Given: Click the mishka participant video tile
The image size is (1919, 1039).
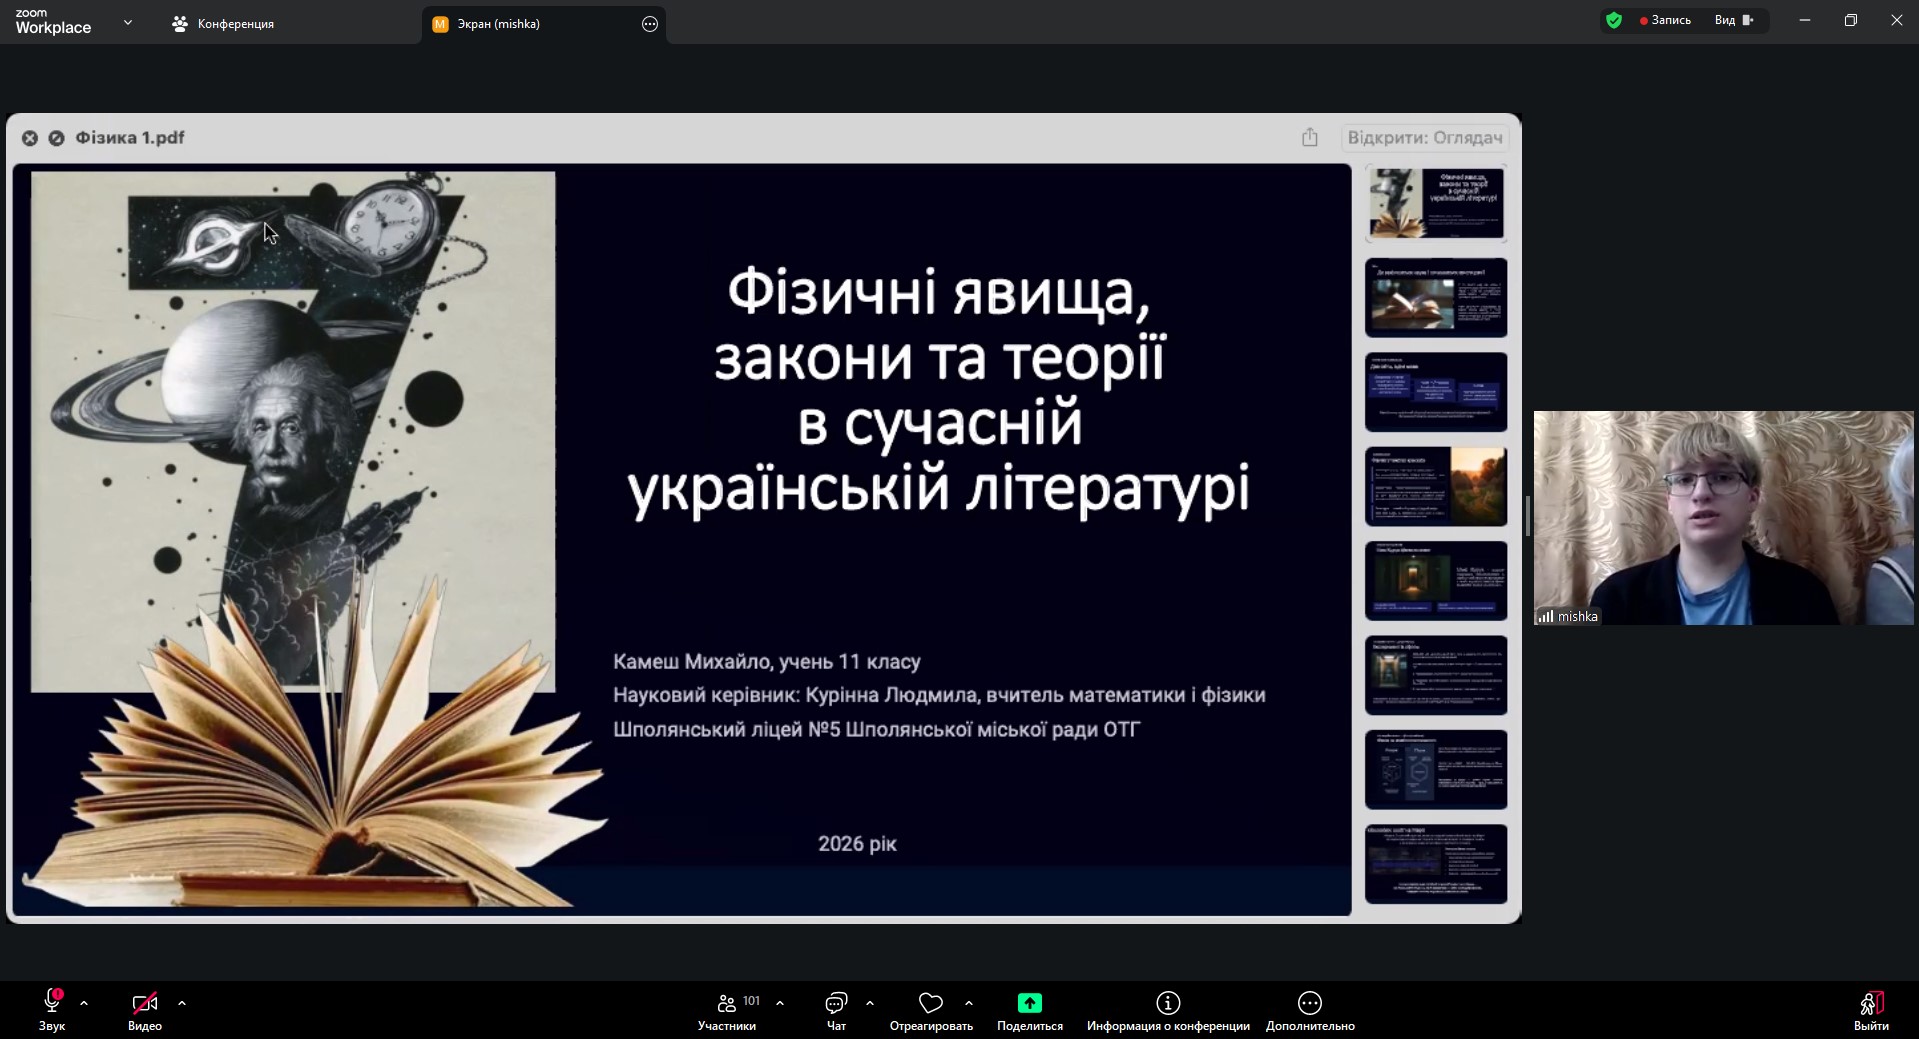Looking at the screenshot, I should point(1723,518).
